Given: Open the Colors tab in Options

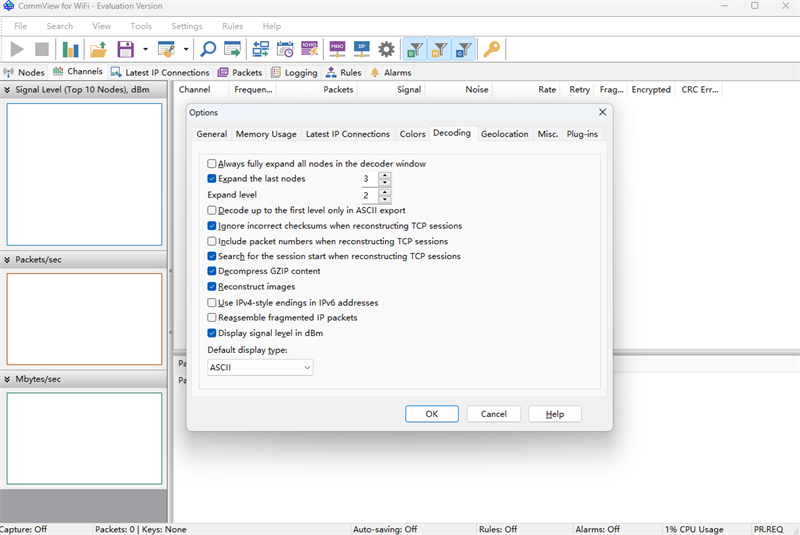Looking at the screenshot, I should coord(412,134).
